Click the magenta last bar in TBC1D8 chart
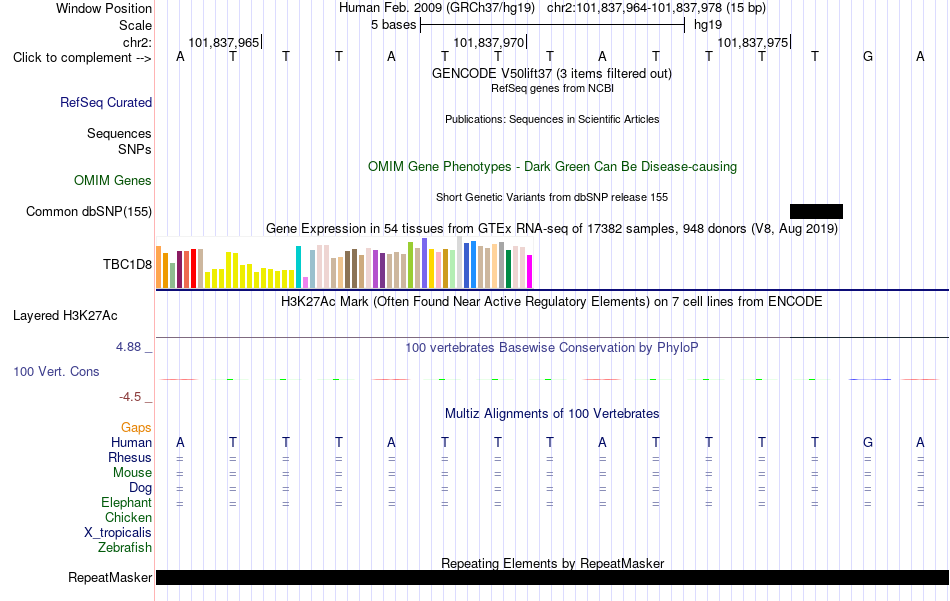This screenshot has height=601, width=950. pos(530,271)
